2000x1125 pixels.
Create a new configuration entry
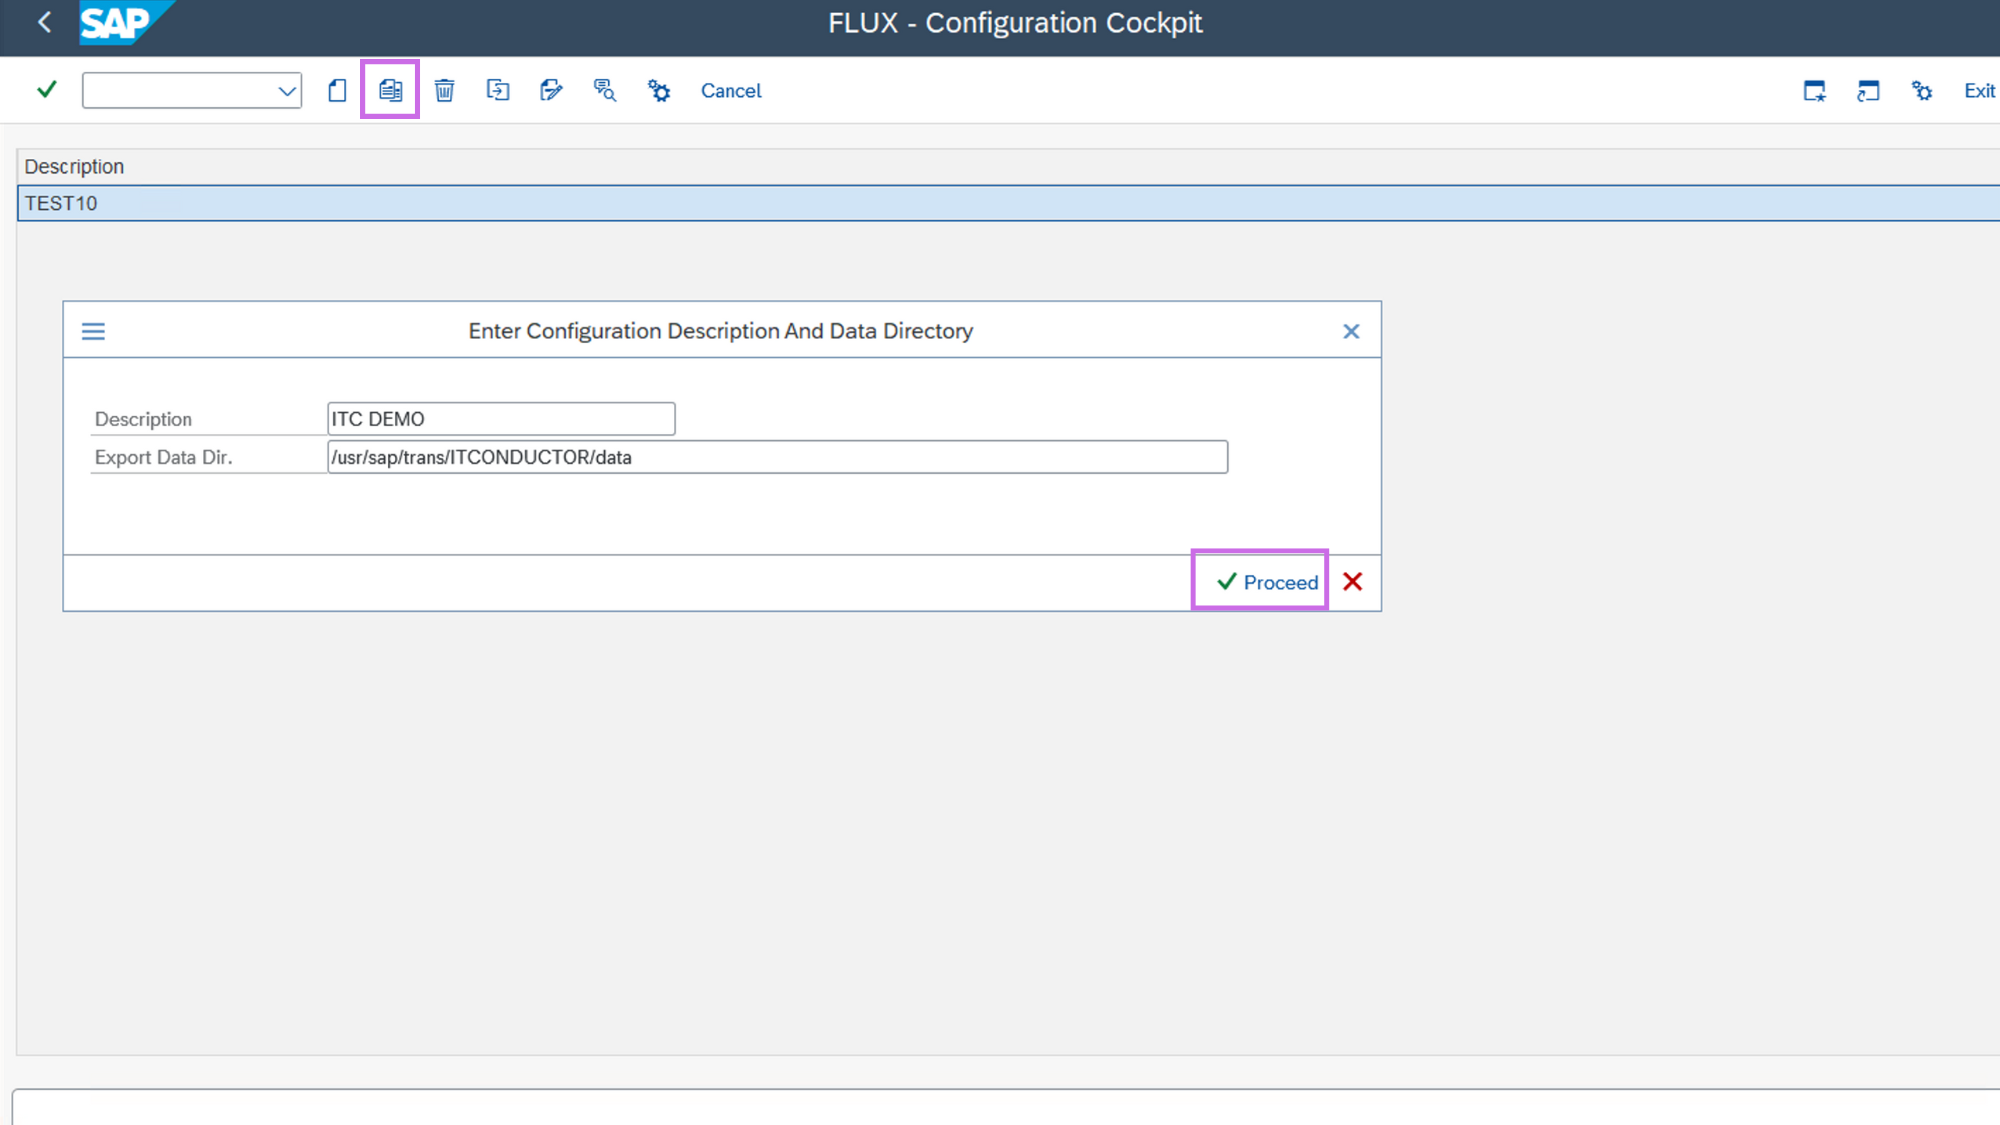click(x=336, y=90)
